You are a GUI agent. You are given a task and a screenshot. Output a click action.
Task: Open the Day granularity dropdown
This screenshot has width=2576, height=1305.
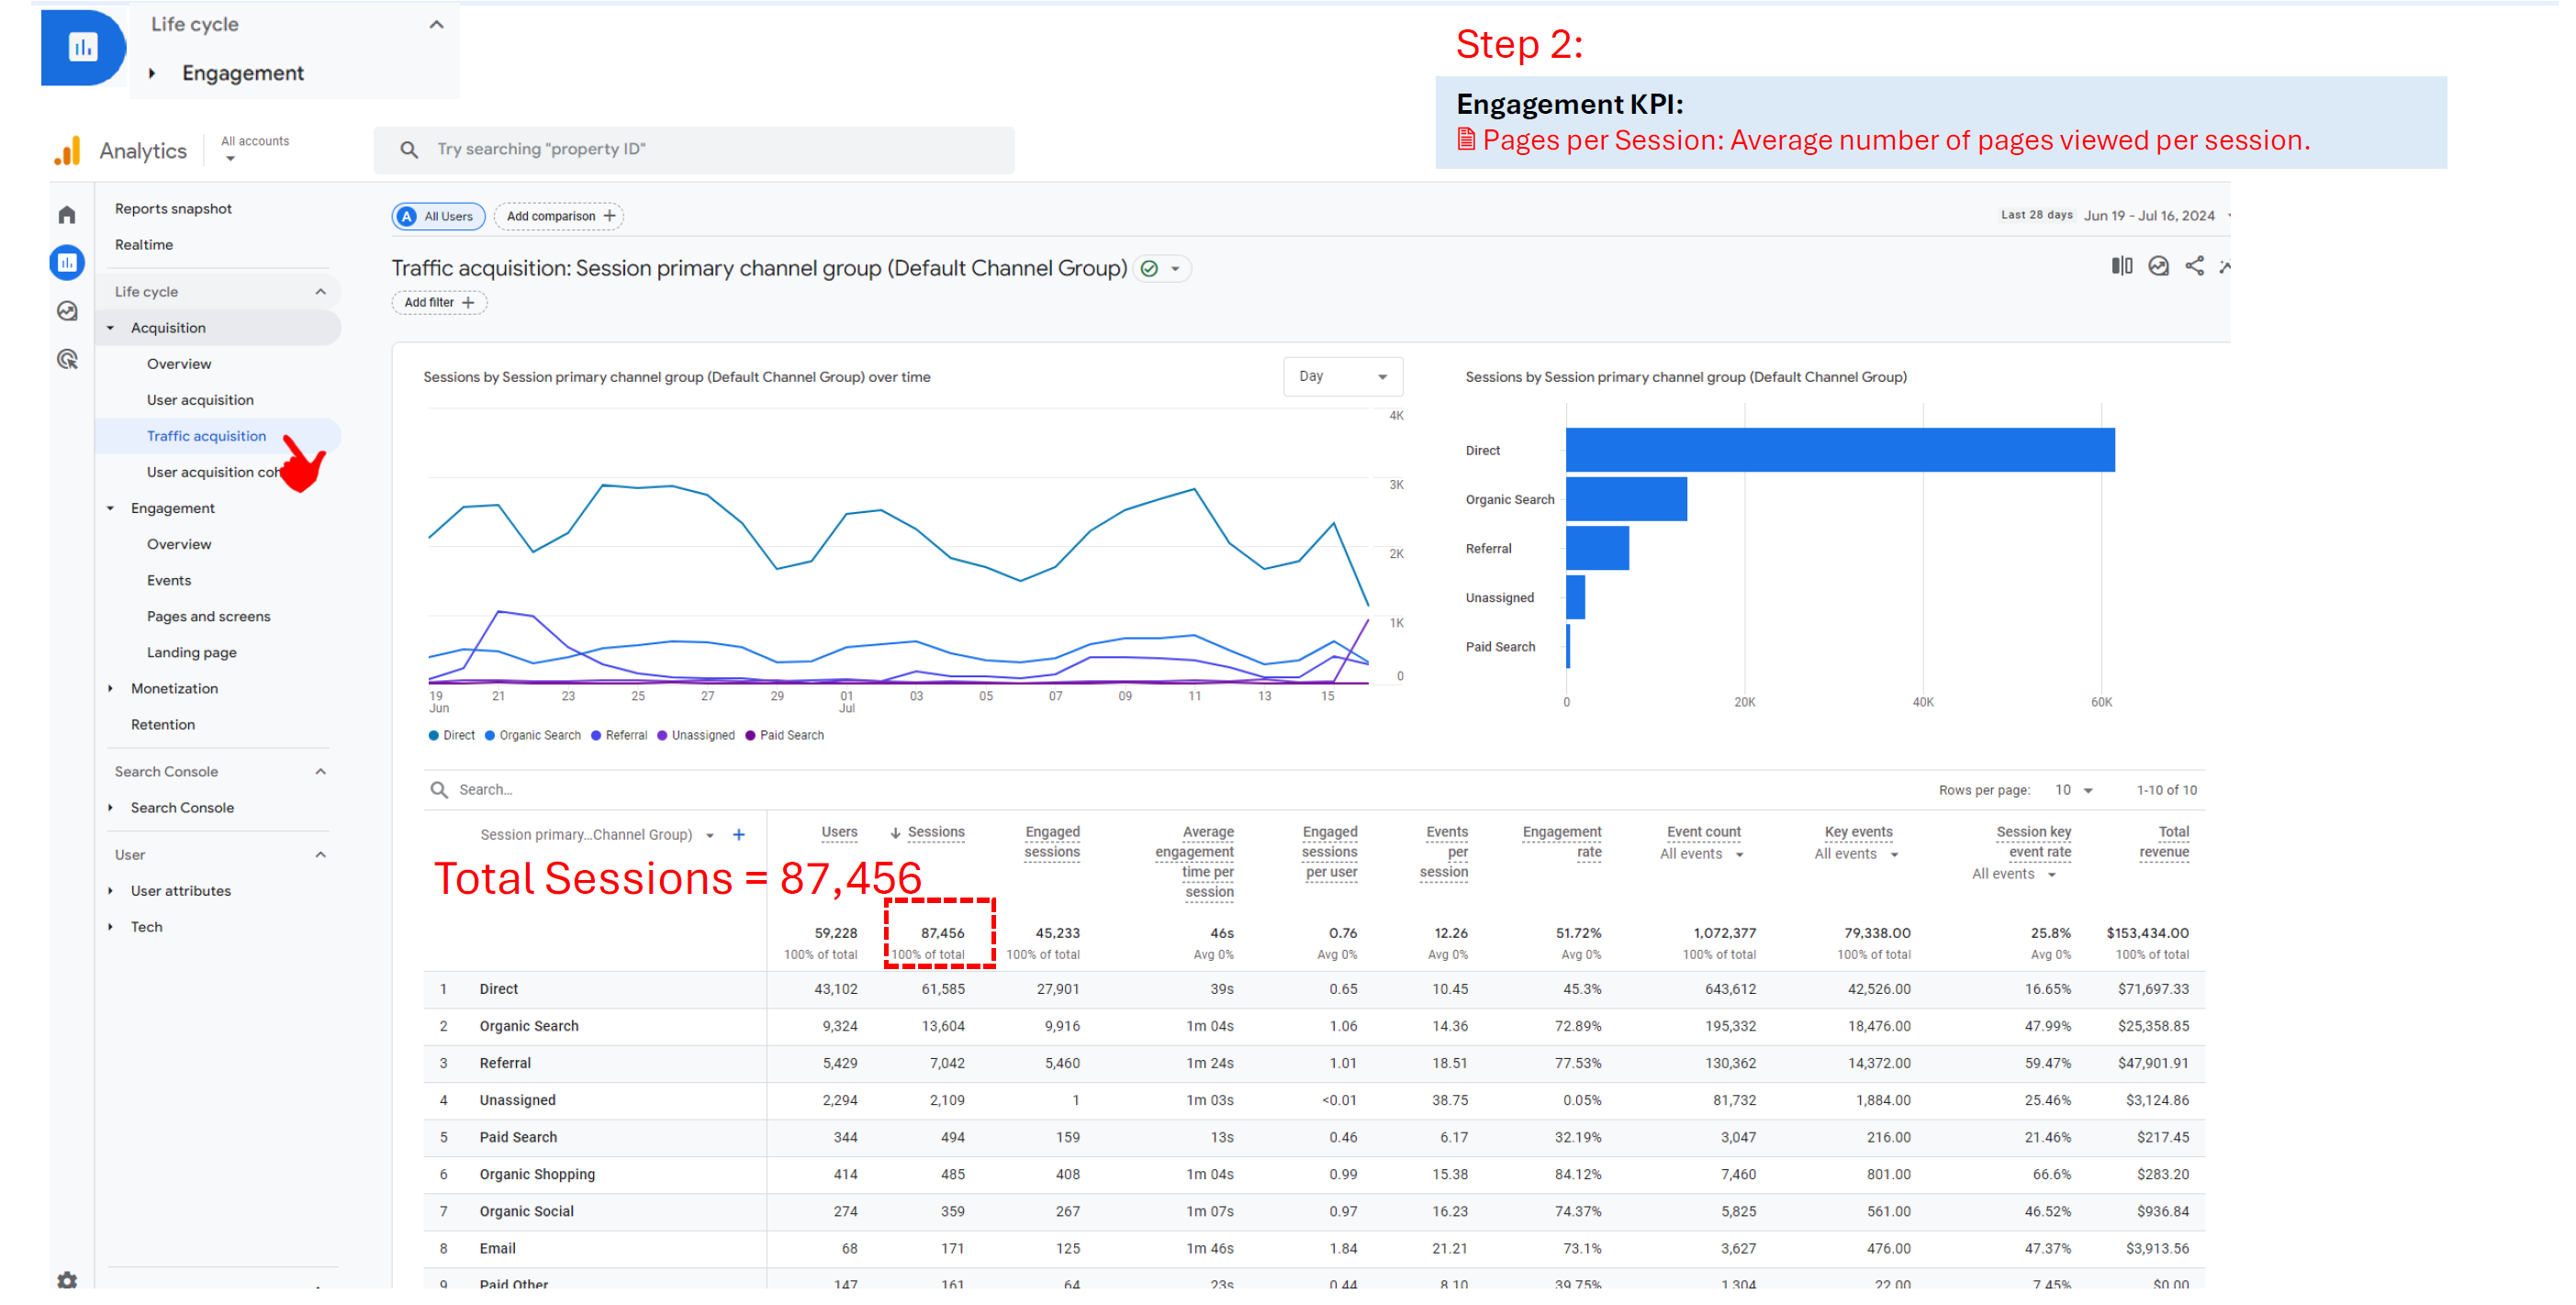(1342, 377)
